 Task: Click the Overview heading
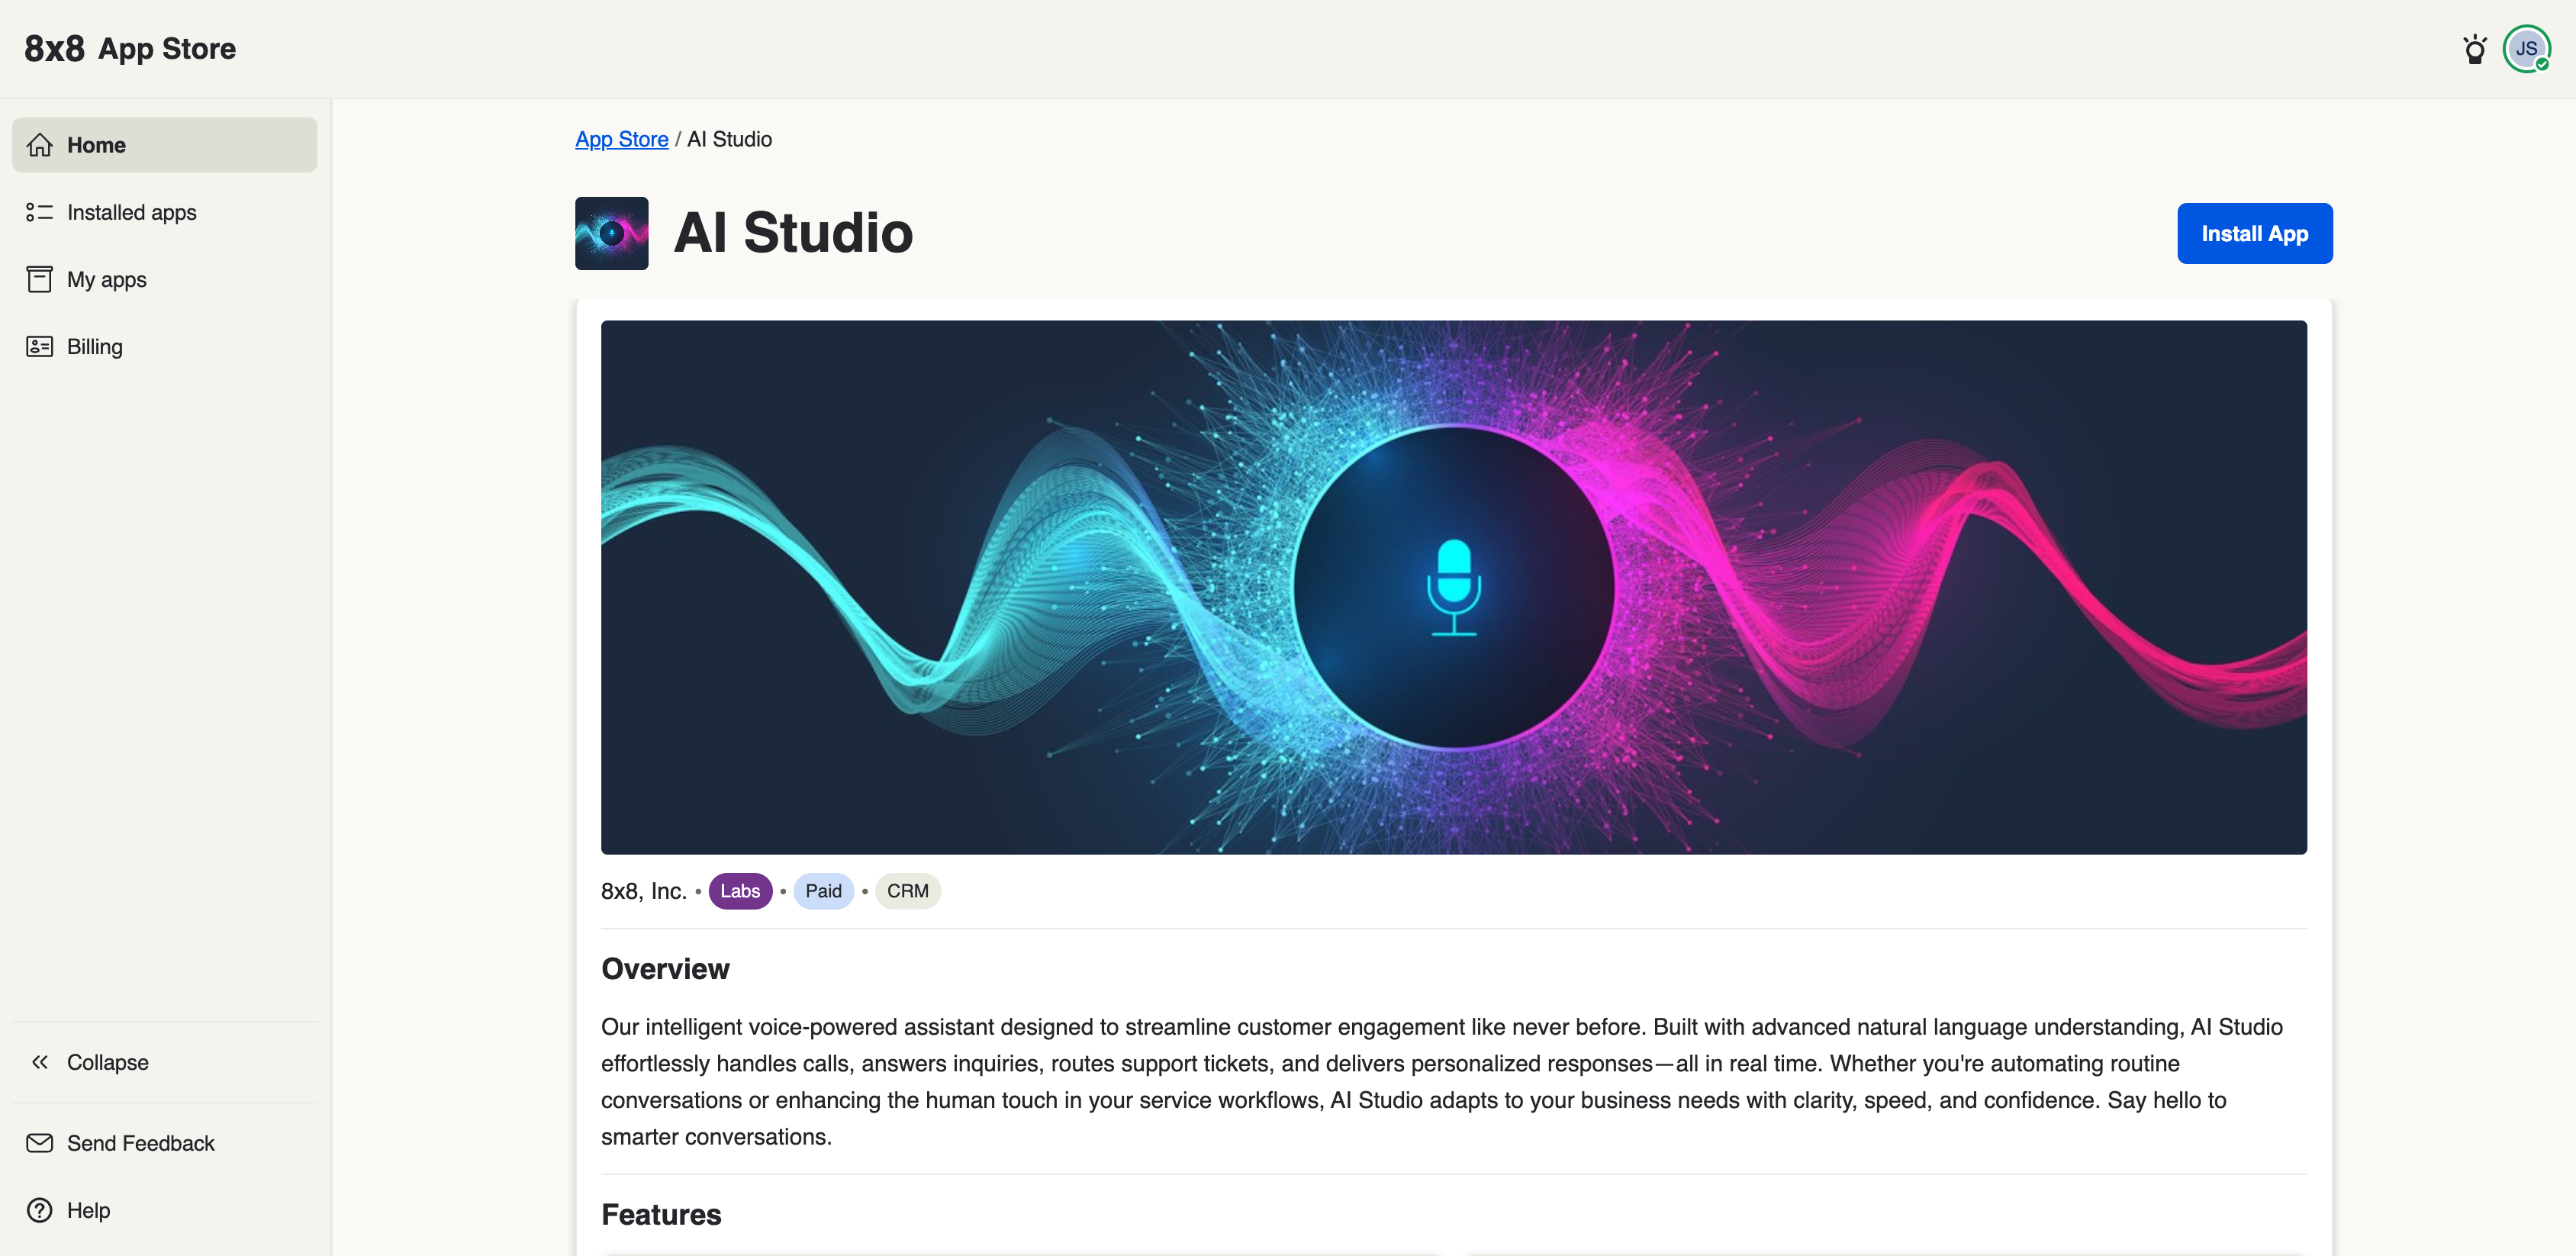(x=666, y=968)
